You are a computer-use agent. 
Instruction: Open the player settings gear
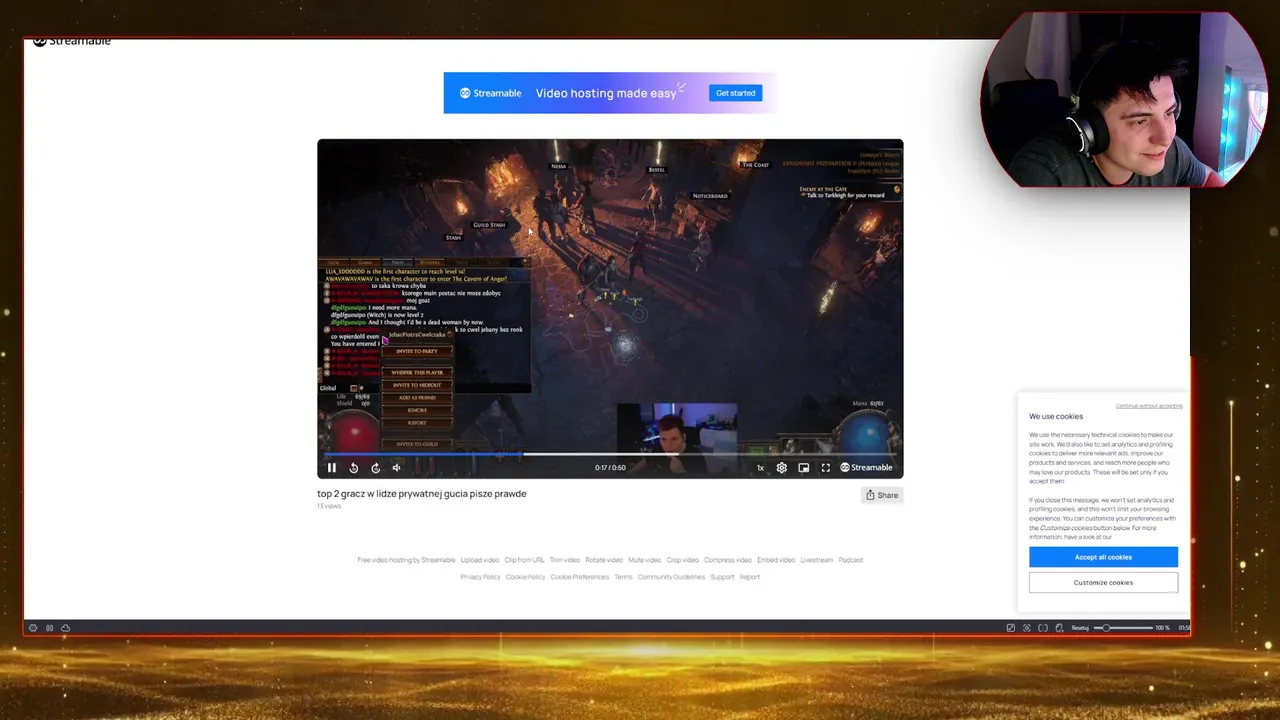tap(781, 467)
